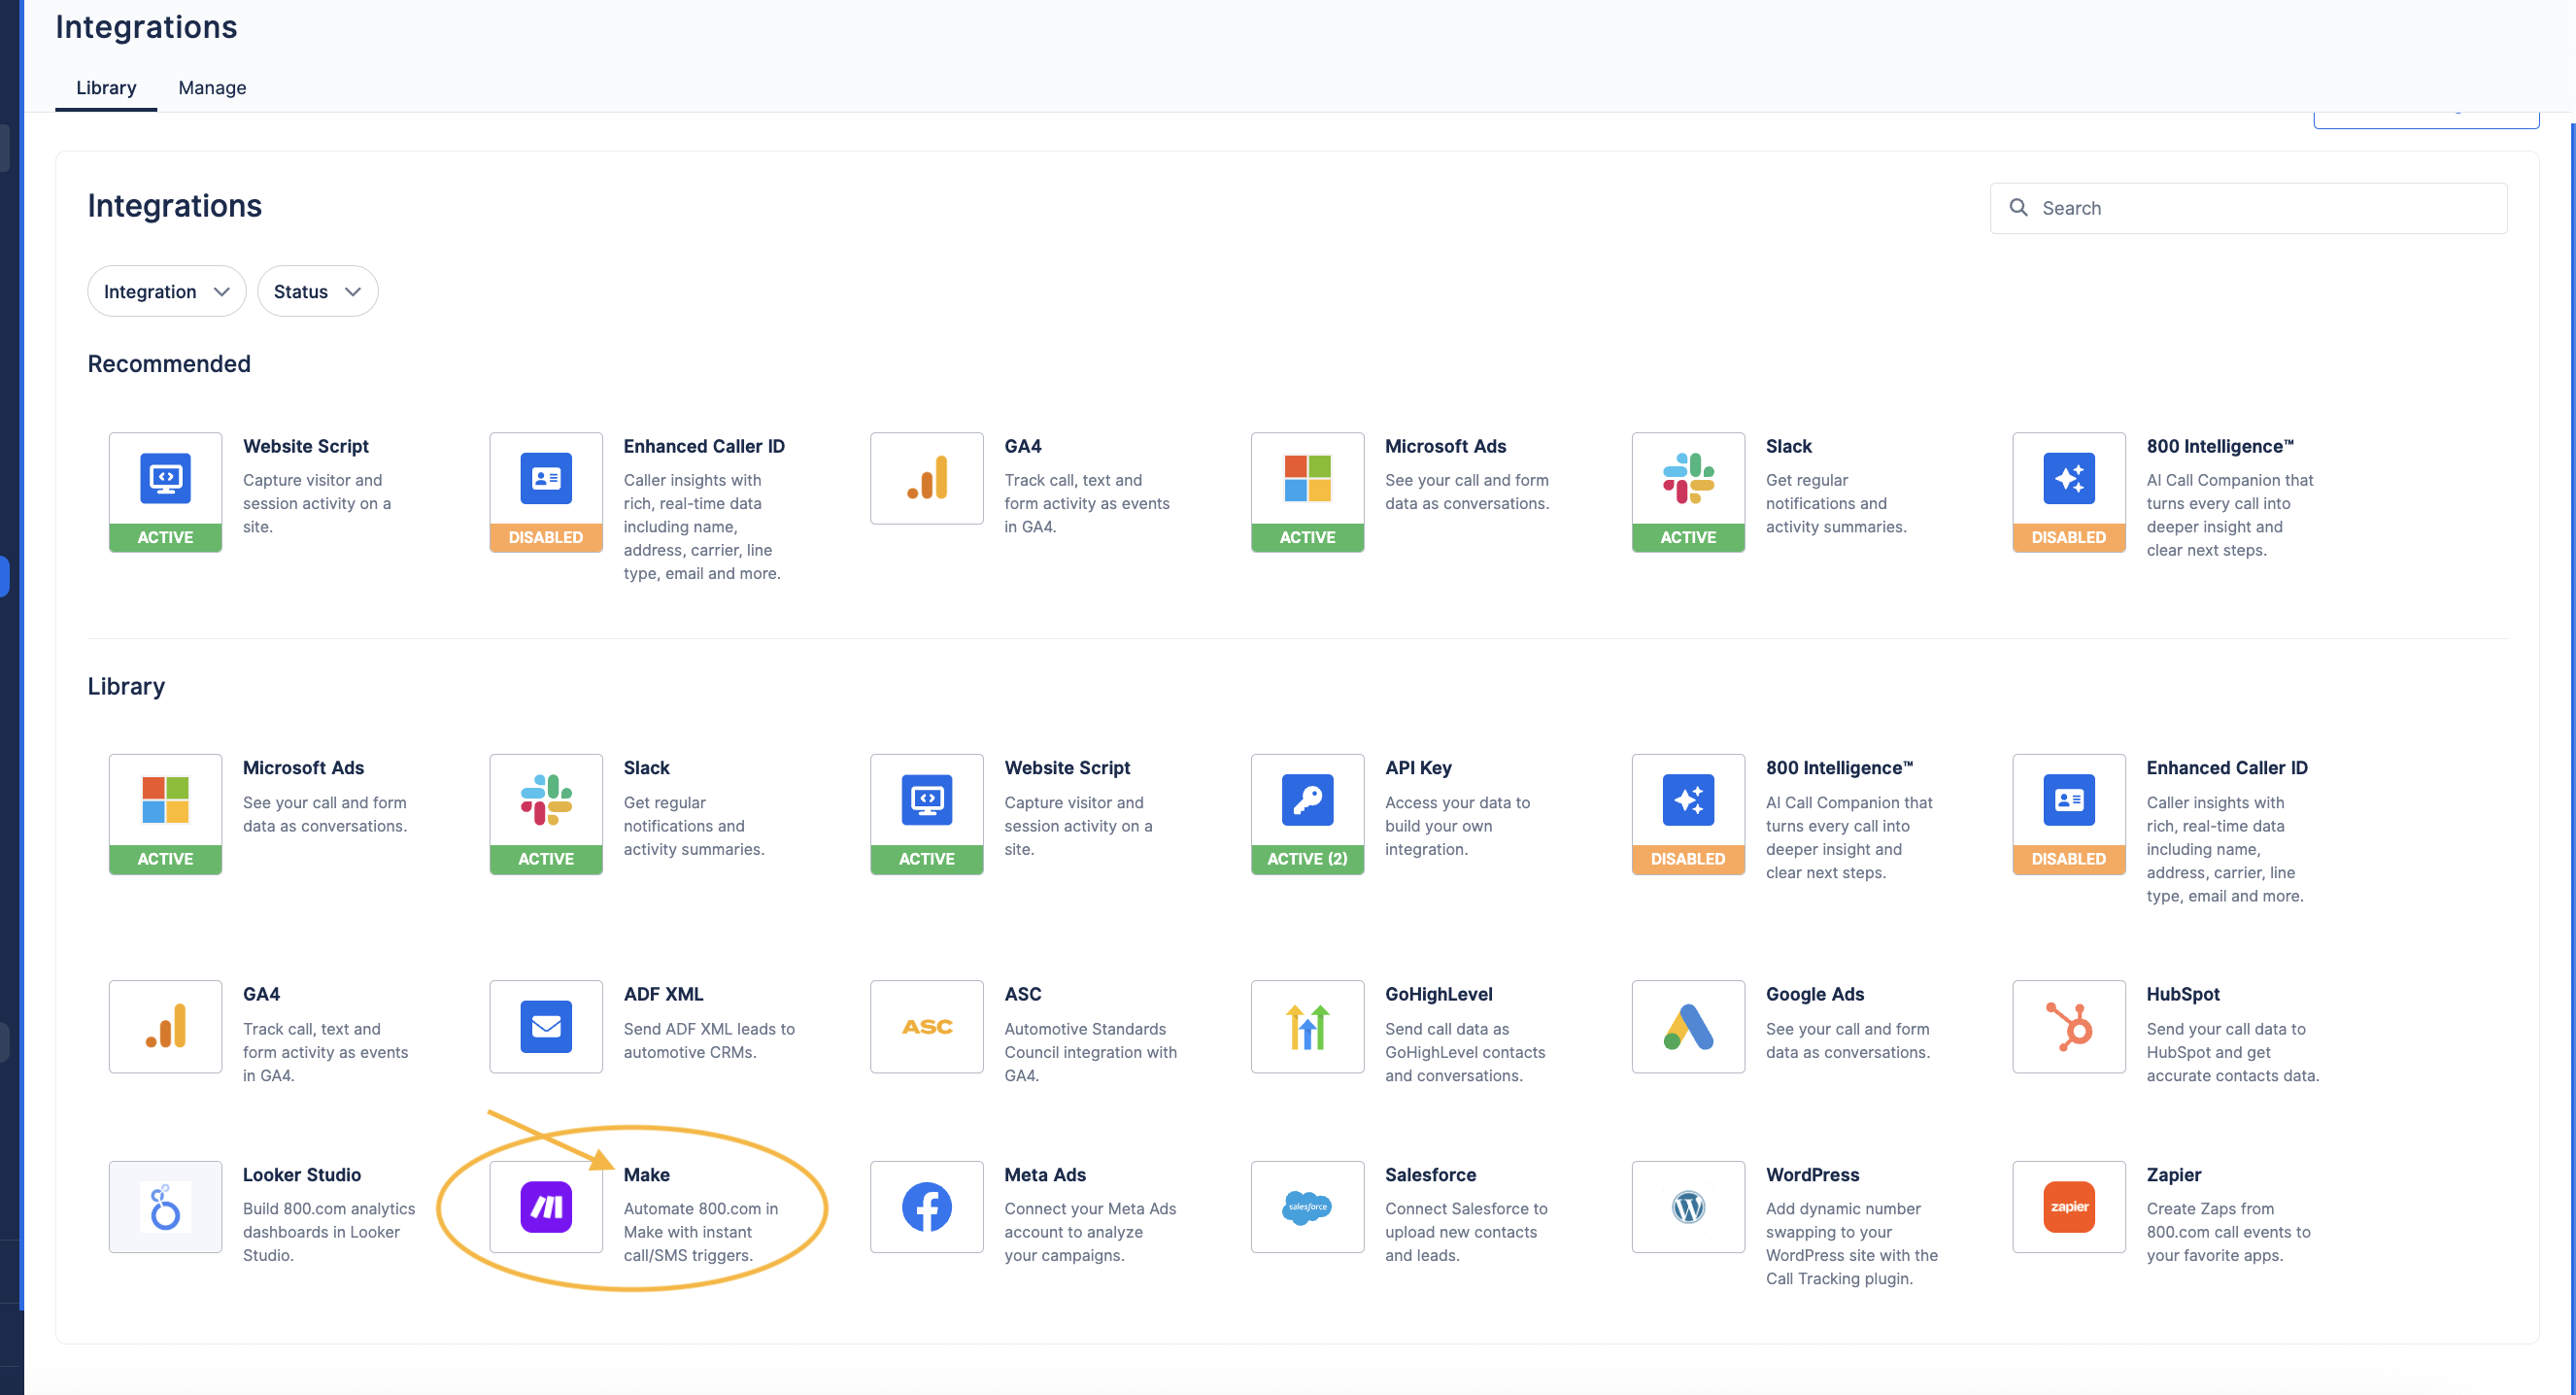
Task: Click the Make integration title
Action: 647,1175
